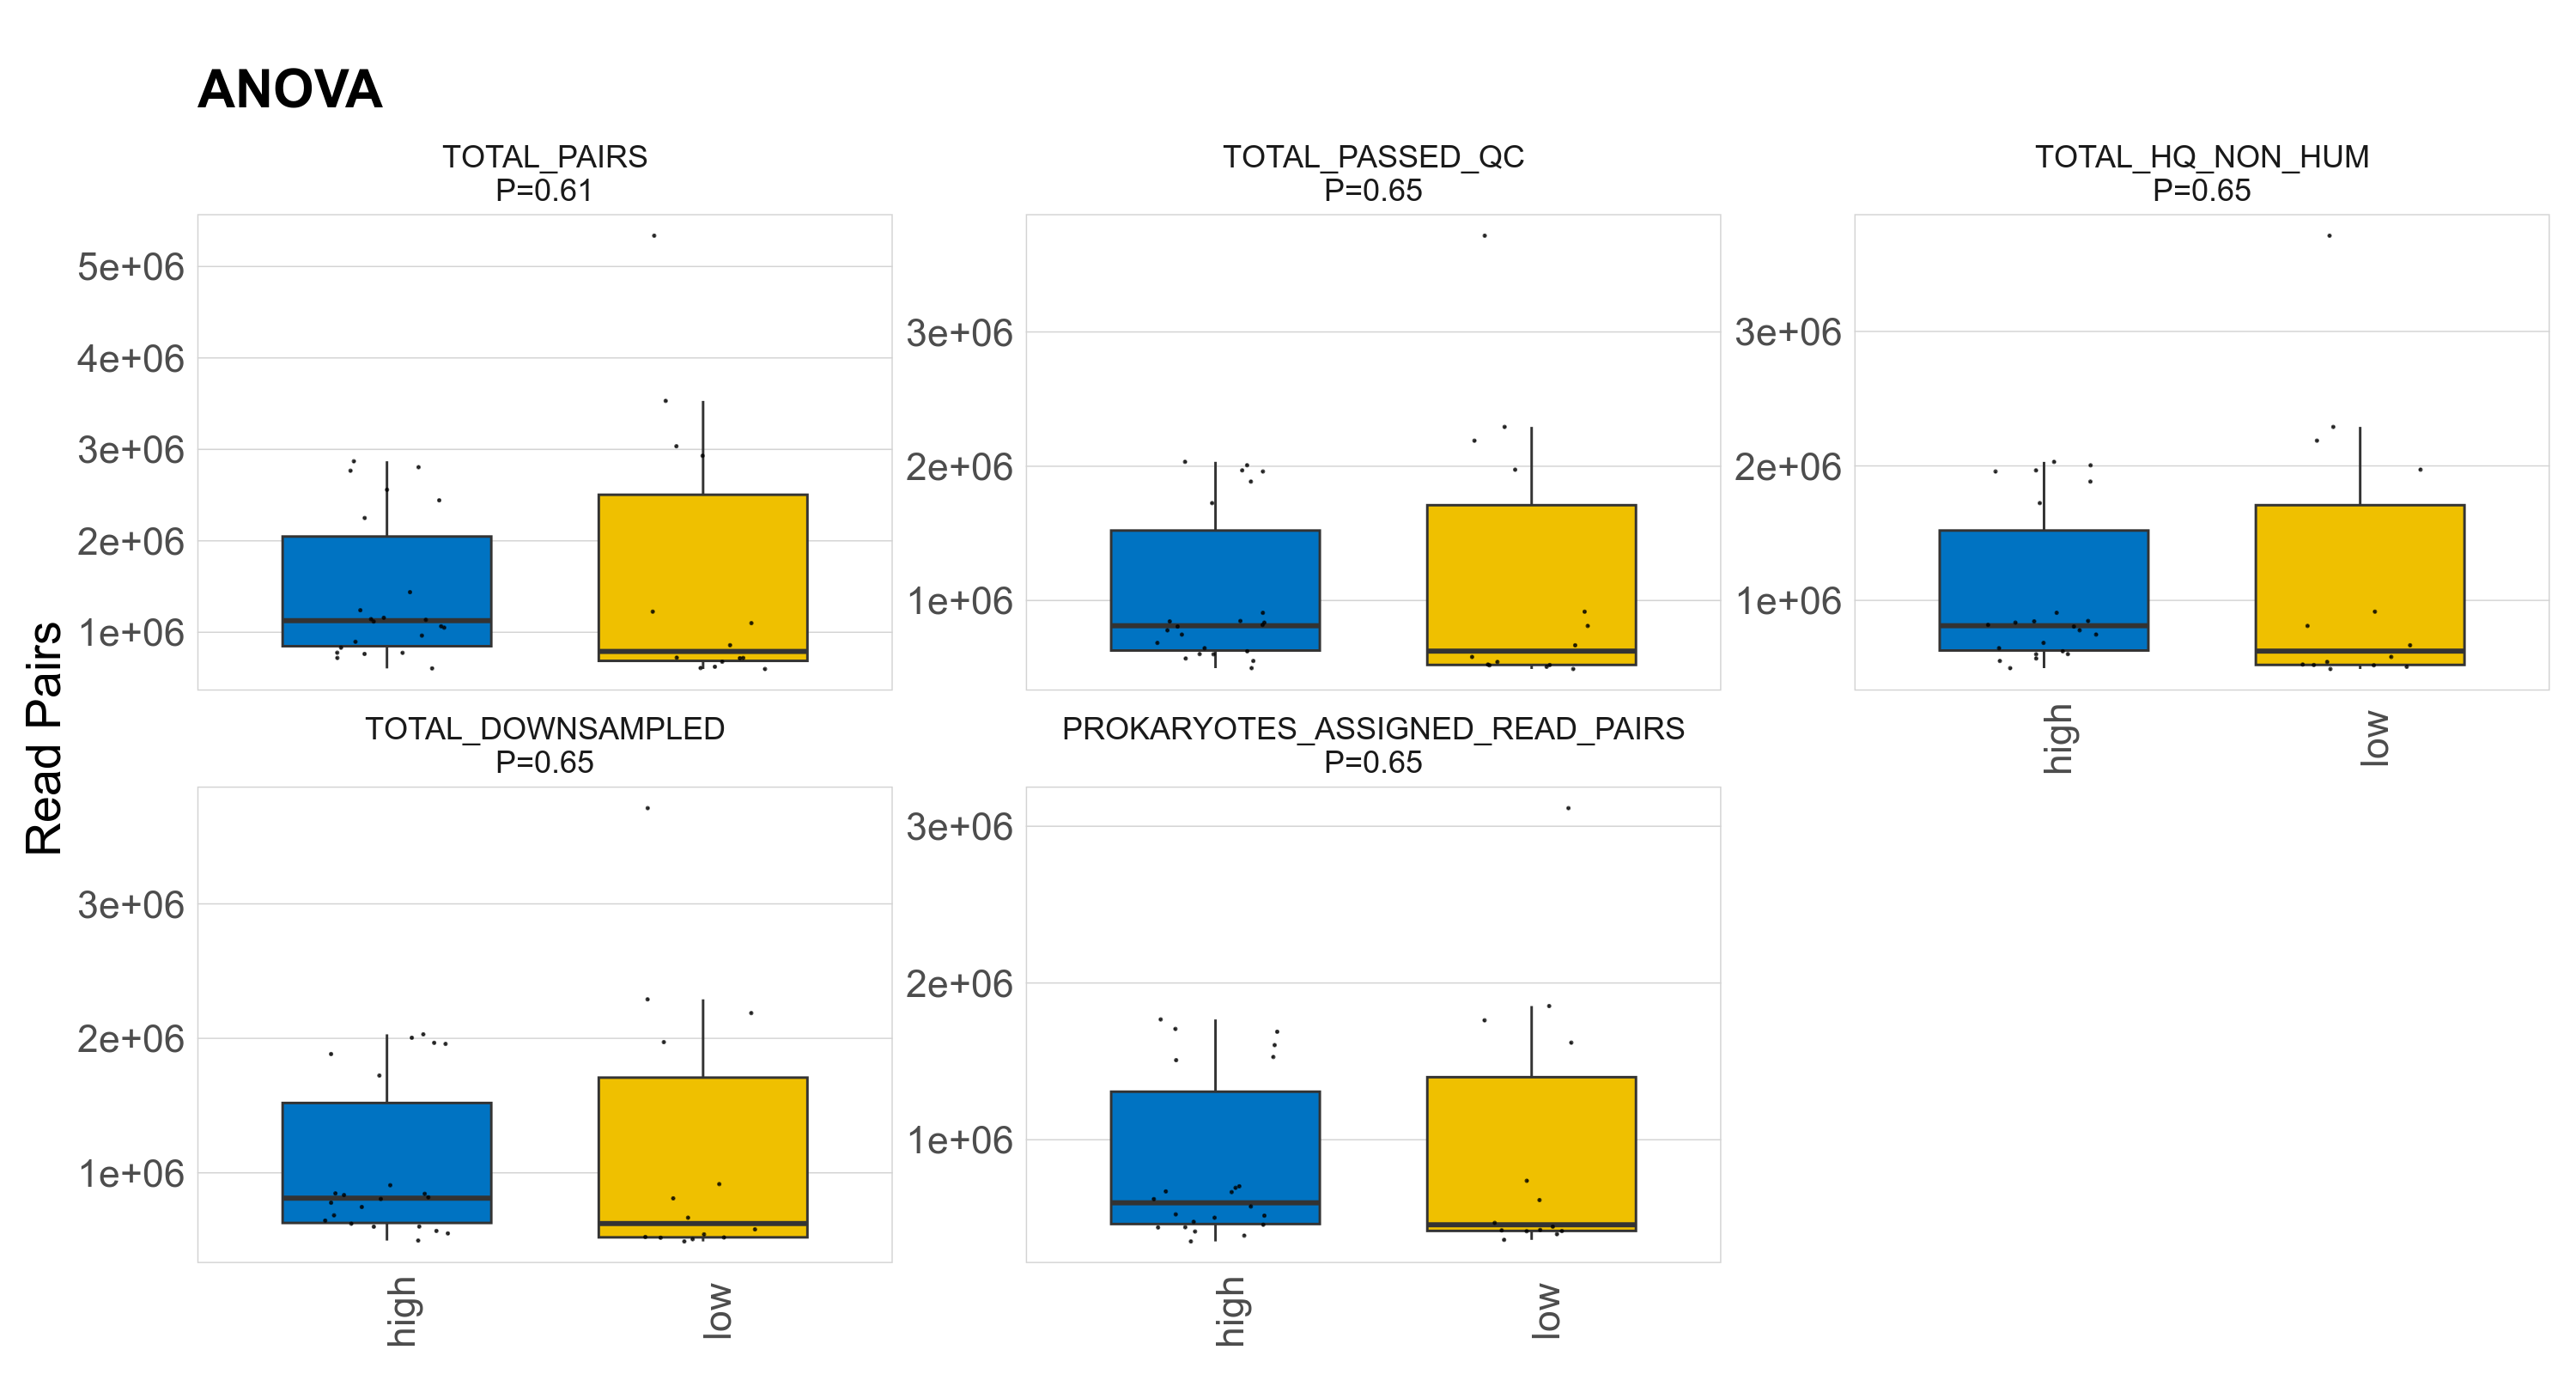The height and width of the screenshot is (1374, 2576).
Task: Select the TOTAL_HQ_NON_HUM panel title
Action: (2201, 157)
